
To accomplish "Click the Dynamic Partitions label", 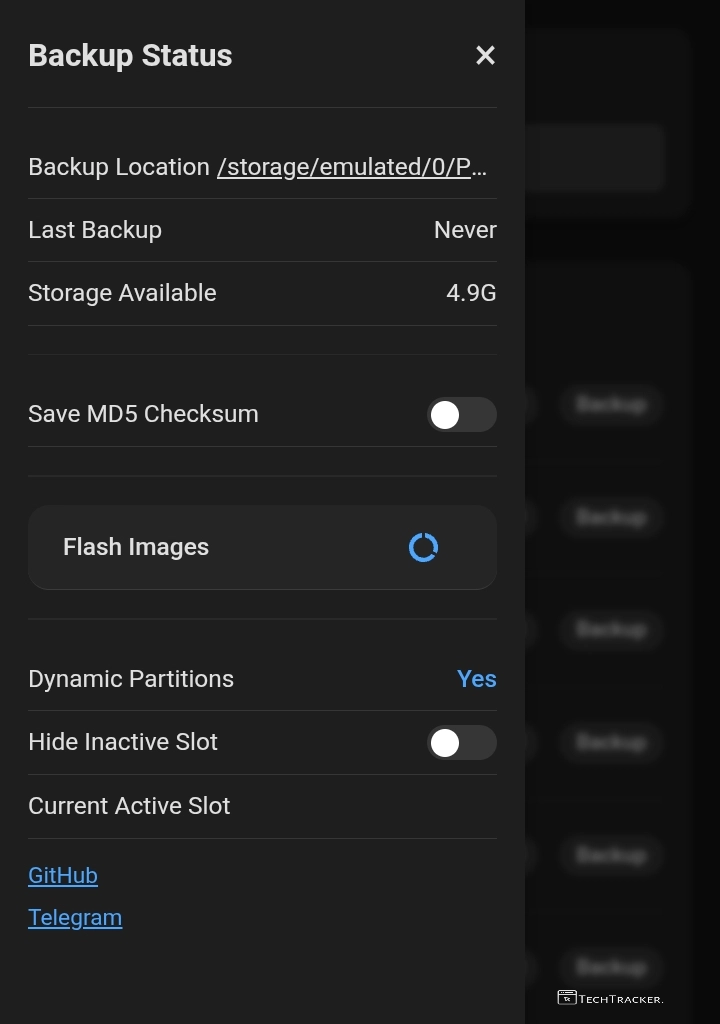I will (131, 679).
